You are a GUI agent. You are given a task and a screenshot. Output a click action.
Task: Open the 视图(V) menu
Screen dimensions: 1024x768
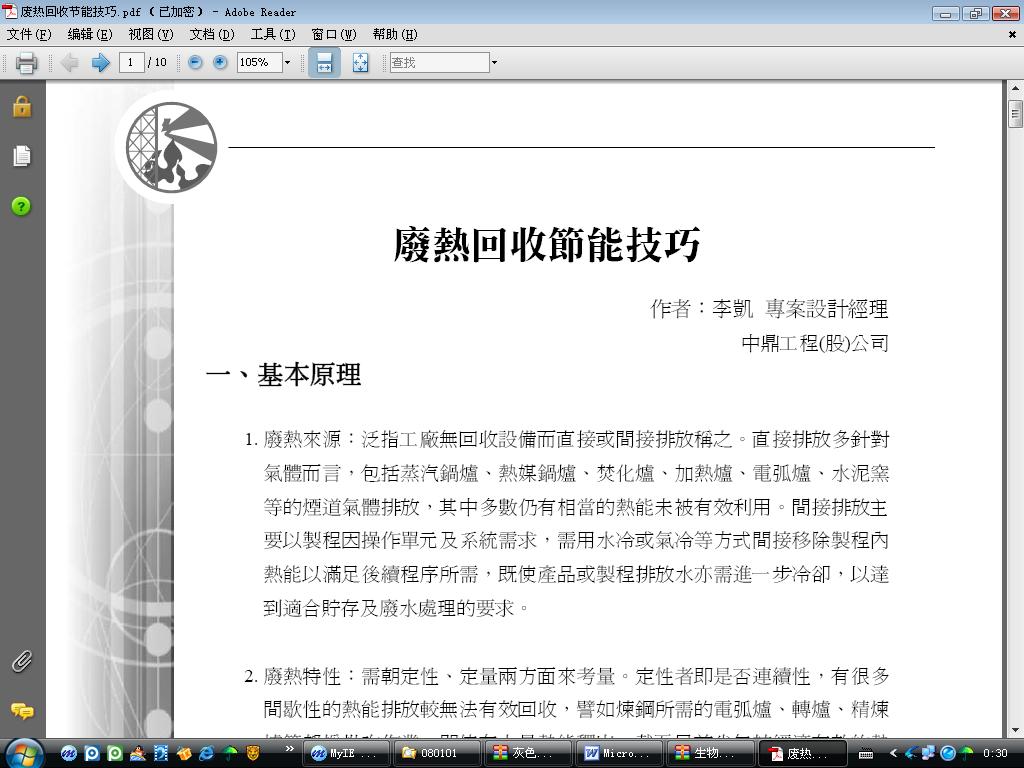(x=151, y=35)
